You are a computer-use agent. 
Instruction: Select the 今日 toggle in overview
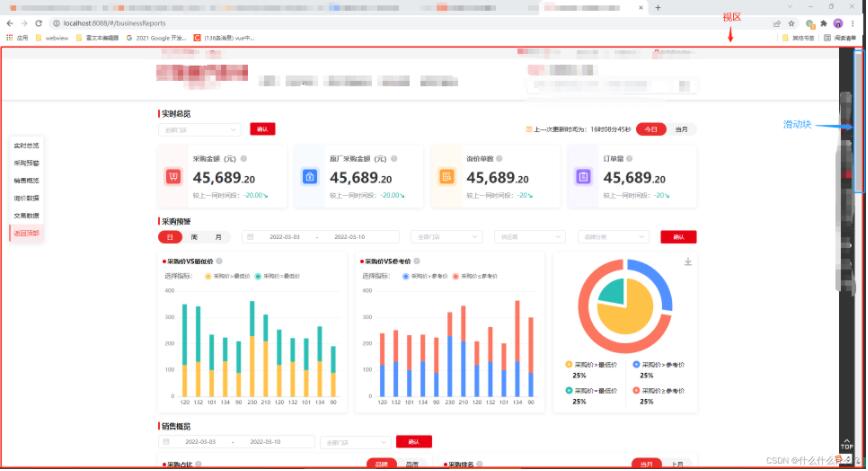[x=650, y=129]
